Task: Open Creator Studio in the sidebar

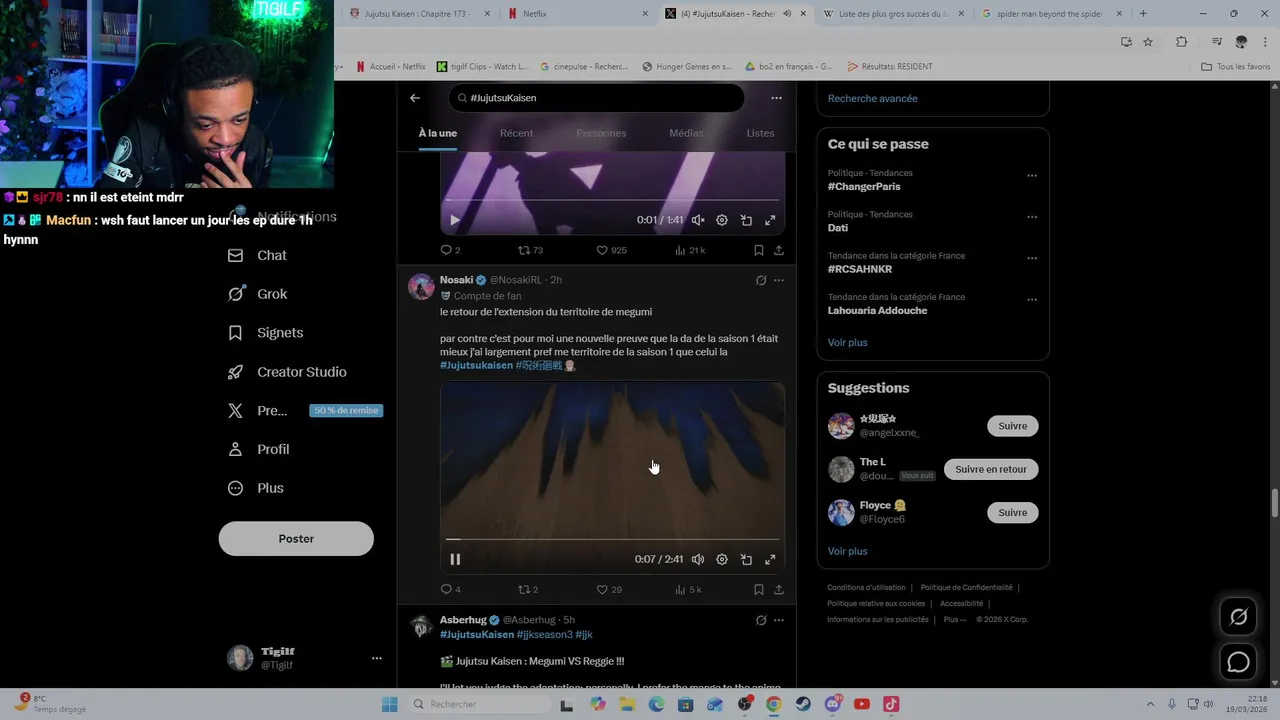Action: [x=287, y=372]
